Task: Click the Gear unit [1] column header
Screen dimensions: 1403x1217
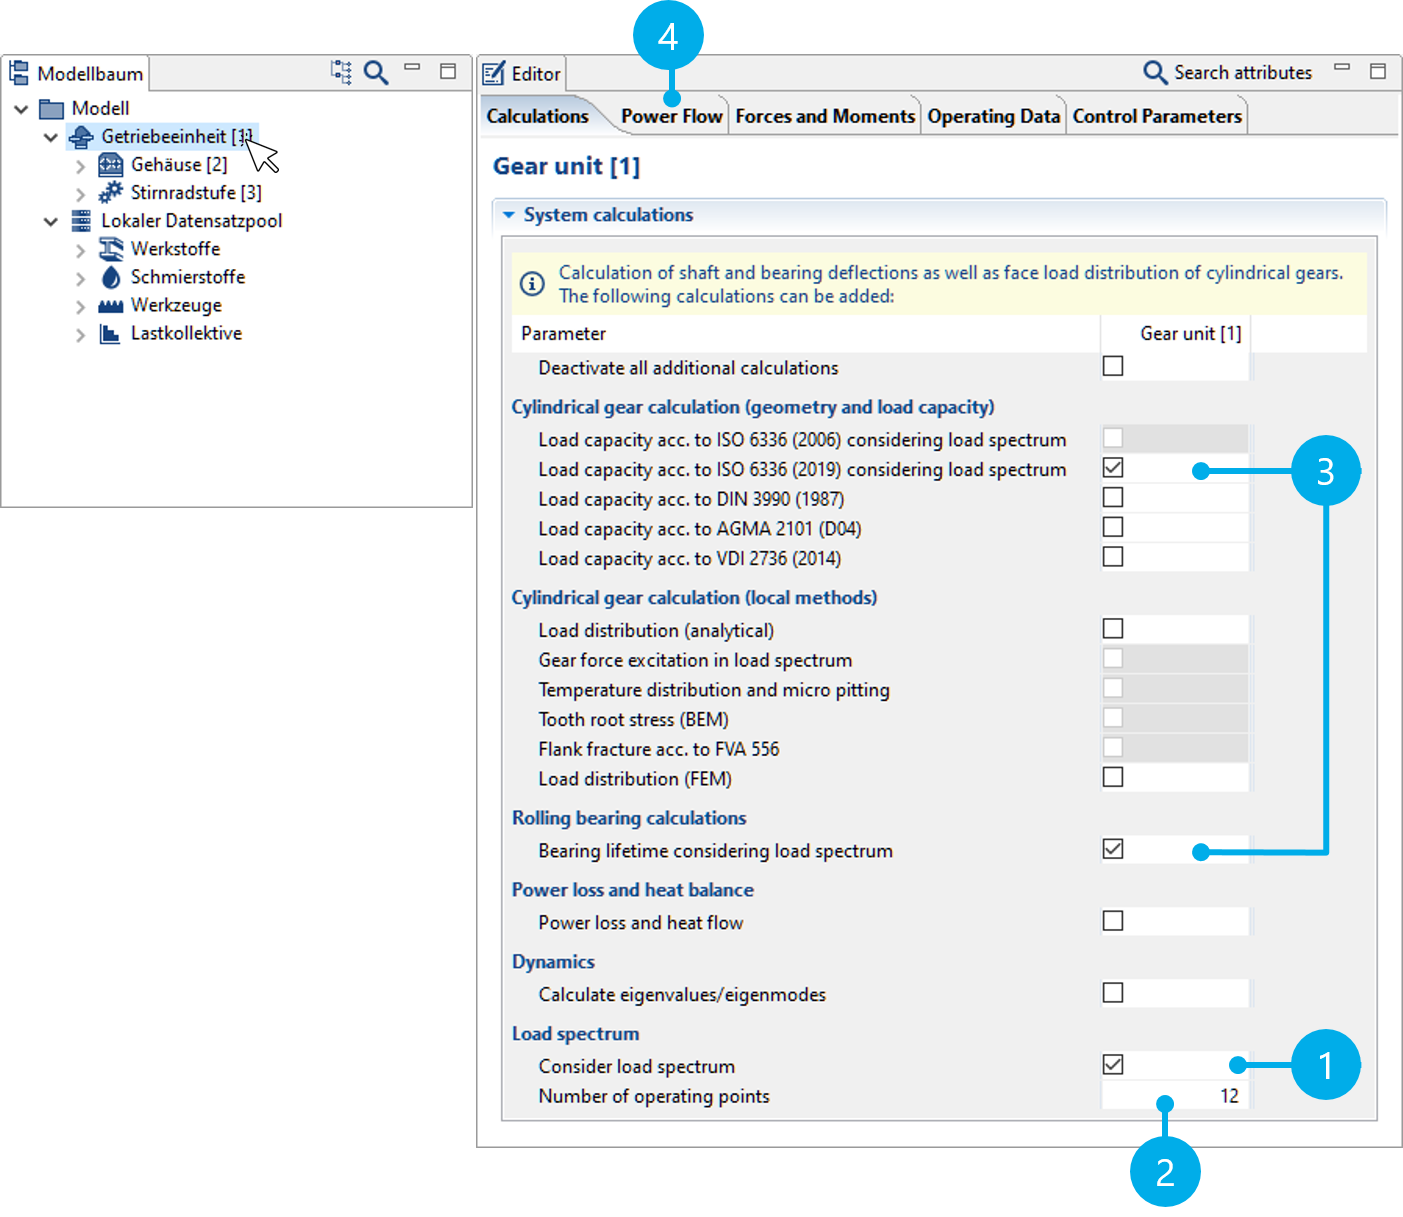Action: click(1175, 333)
